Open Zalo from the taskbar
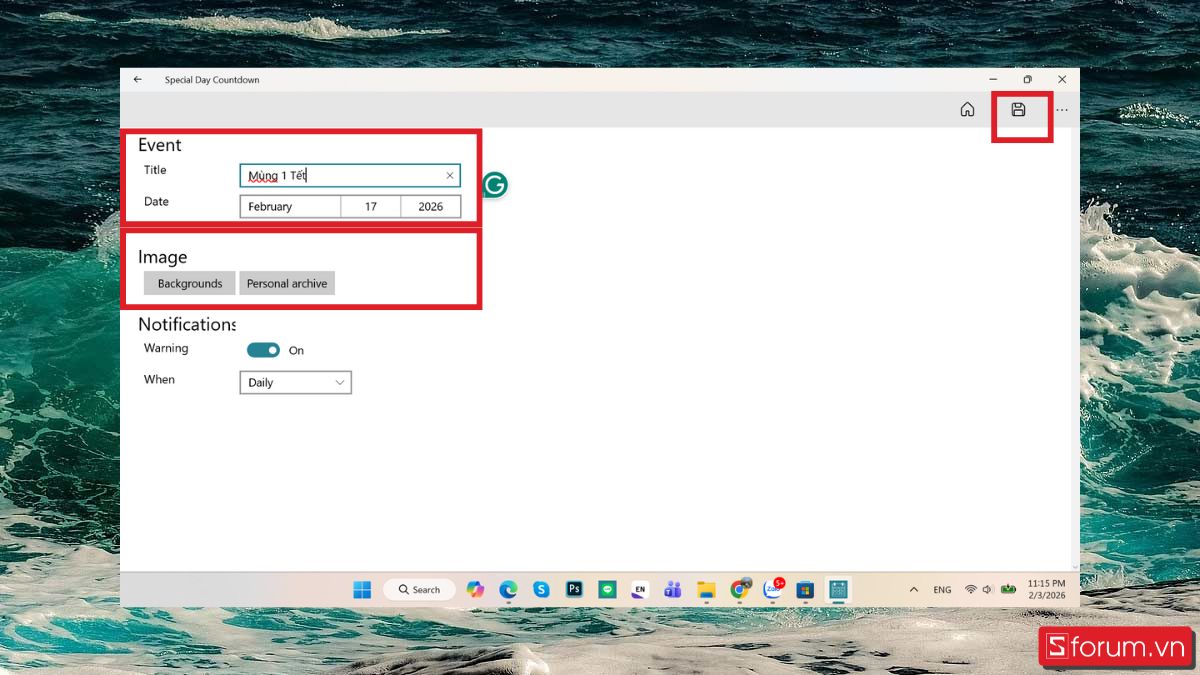This screenshot has width=1200, height=675. coord(772,590)
